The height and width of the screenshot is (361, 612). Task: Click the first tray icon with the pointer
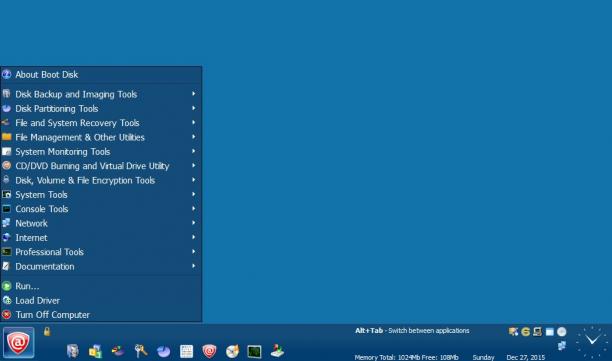pyautogui.click(x=513, y=332)
